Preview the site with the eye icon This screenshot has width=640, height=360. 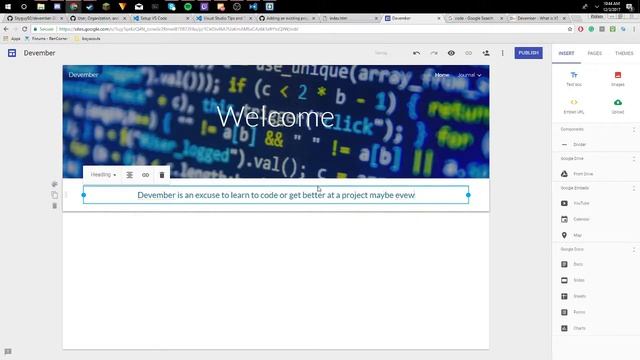[451, 53]
